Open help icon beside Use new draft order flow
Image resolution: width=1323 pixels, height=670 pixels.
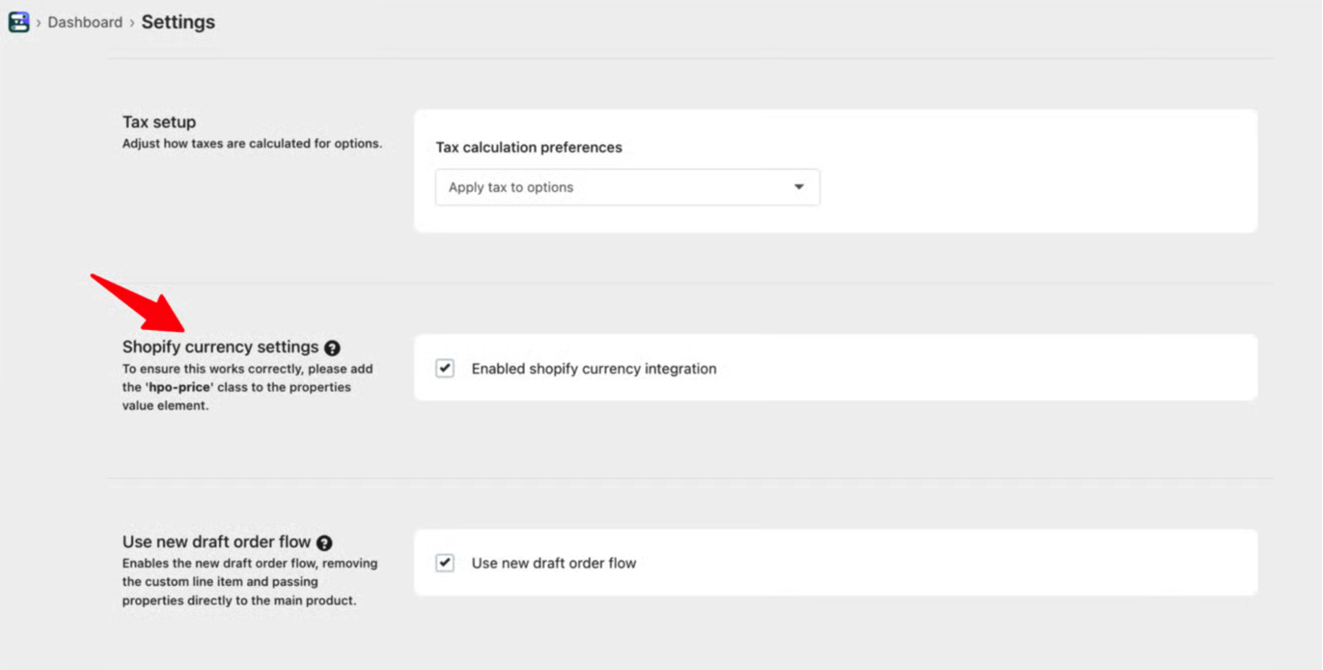(324, 543)
